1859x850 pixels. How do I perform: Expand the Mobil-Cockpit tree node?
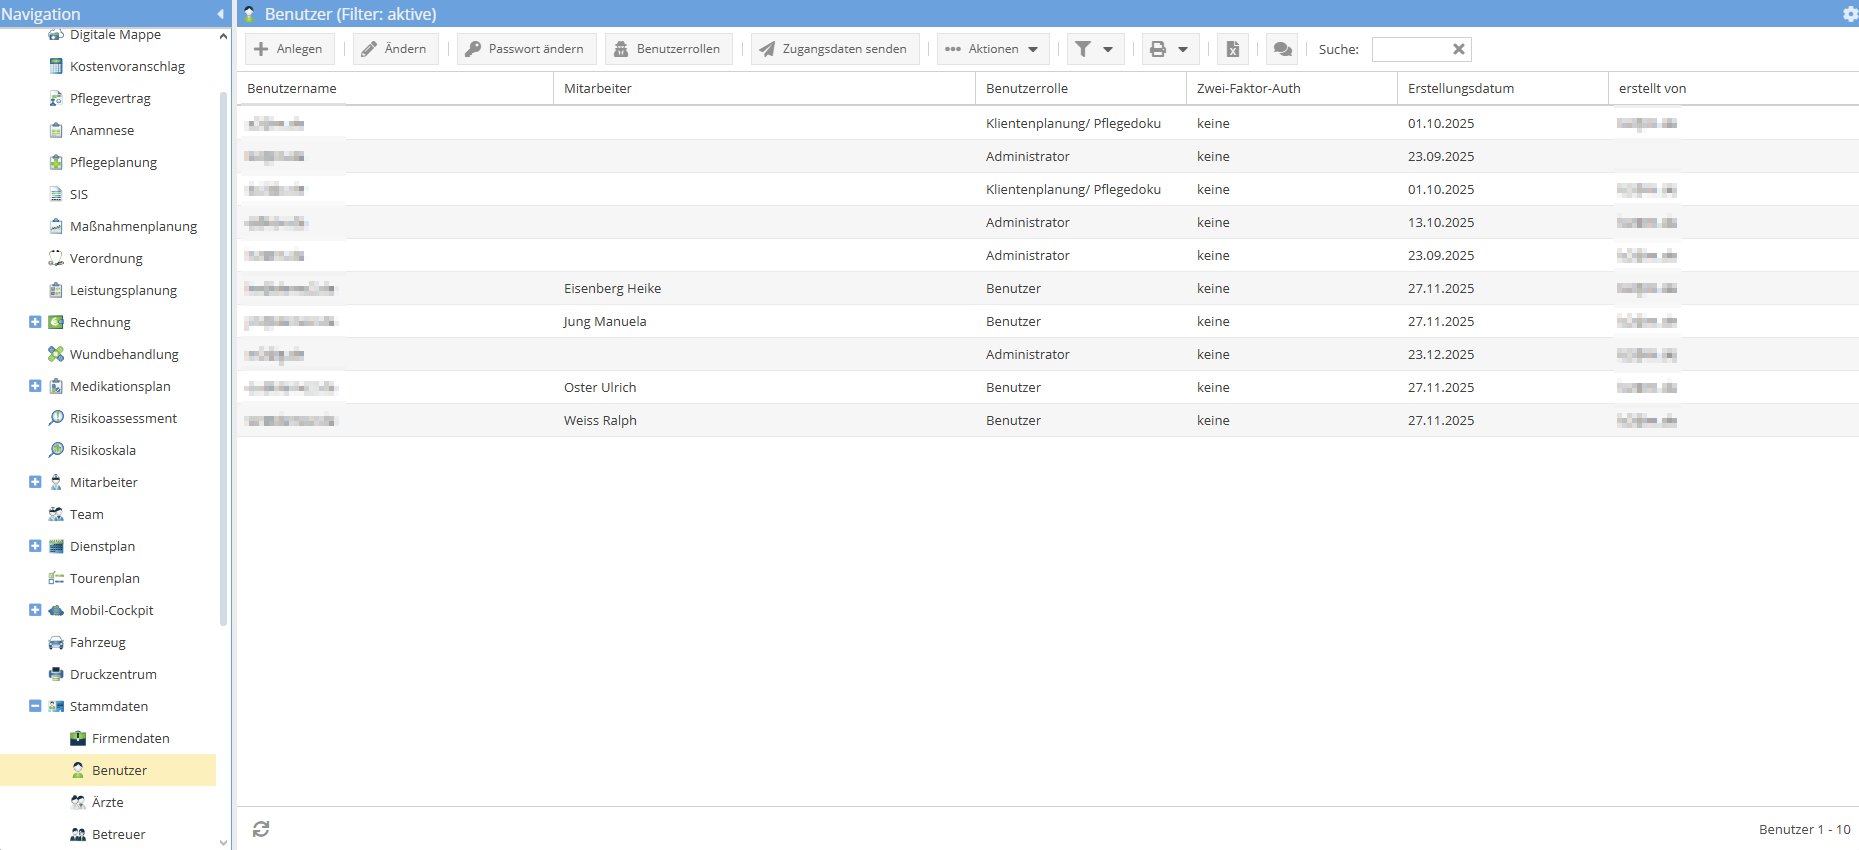click(x=35, y=610)
